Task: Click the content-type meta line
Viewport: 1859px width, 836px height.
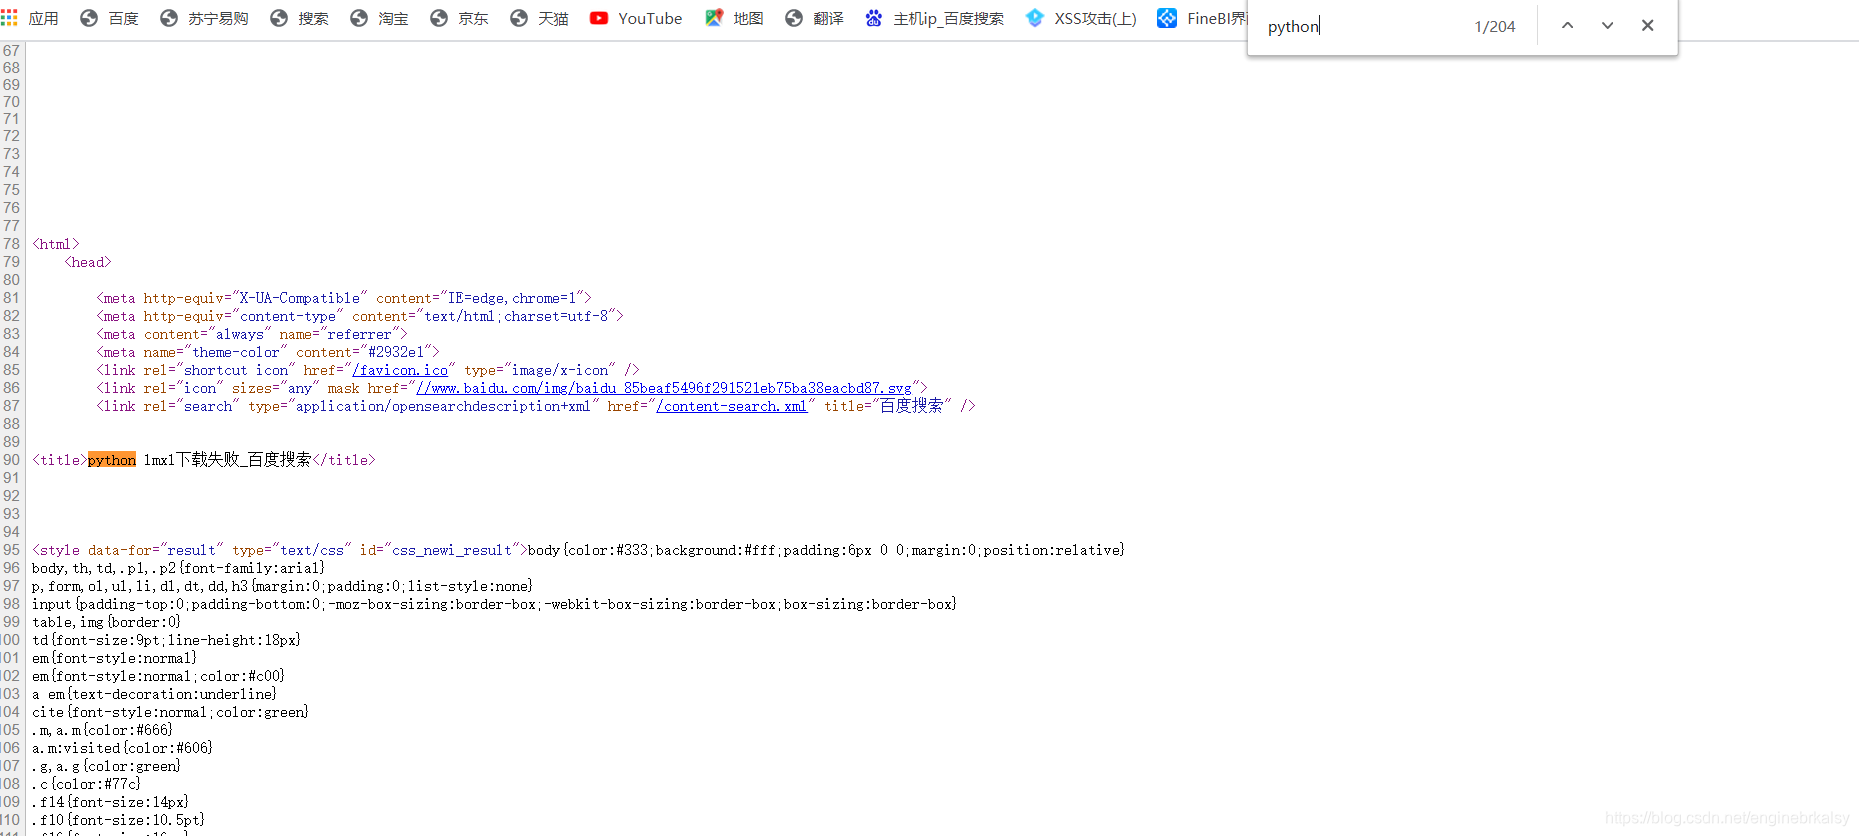Action: [x=360, y=316]
